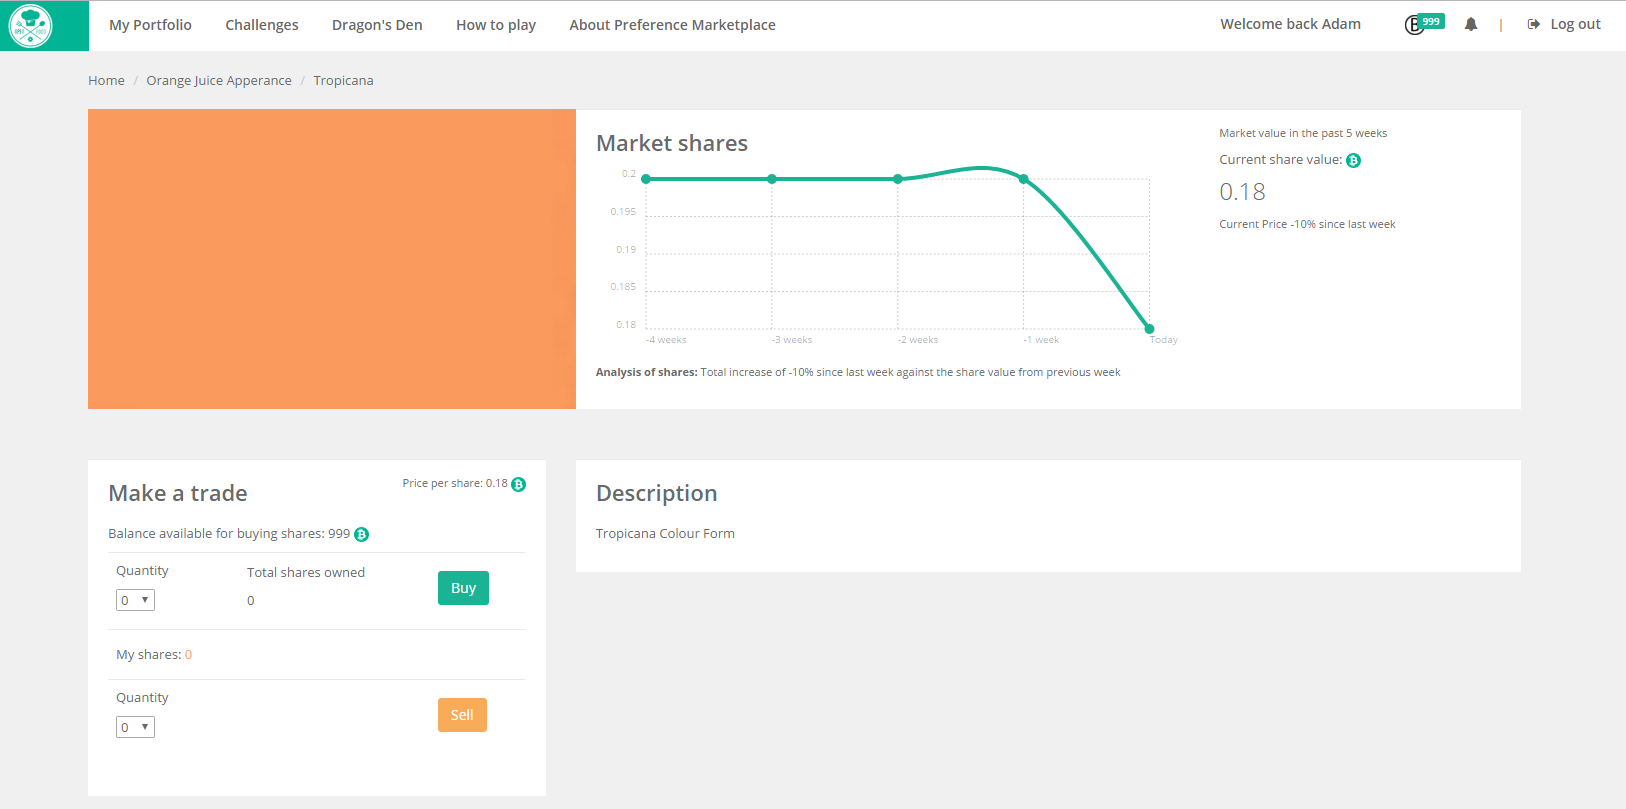Click the orange Tropicana product image
Screen dimensions: 1626x809
(331, 259)
